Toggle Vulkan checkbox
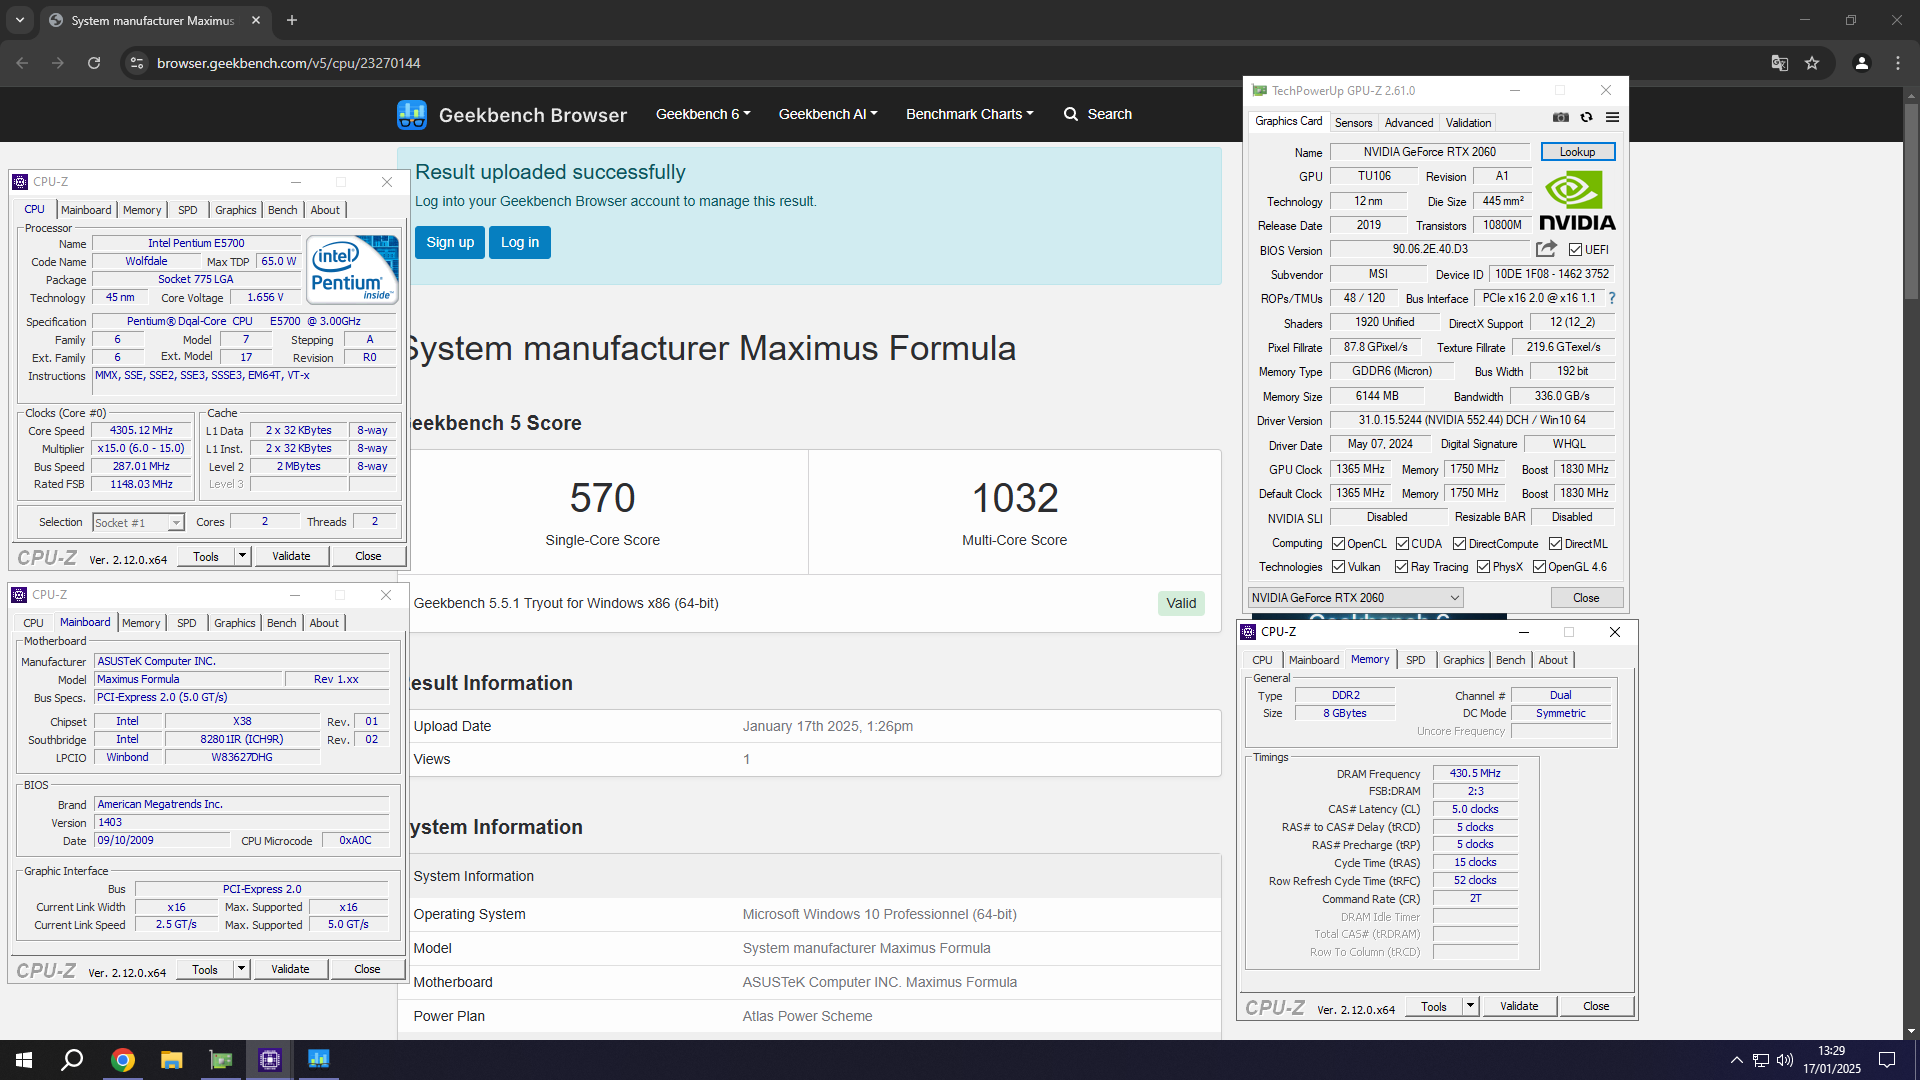This screenshot has height=1080, width=1920. coord(1338,567)
